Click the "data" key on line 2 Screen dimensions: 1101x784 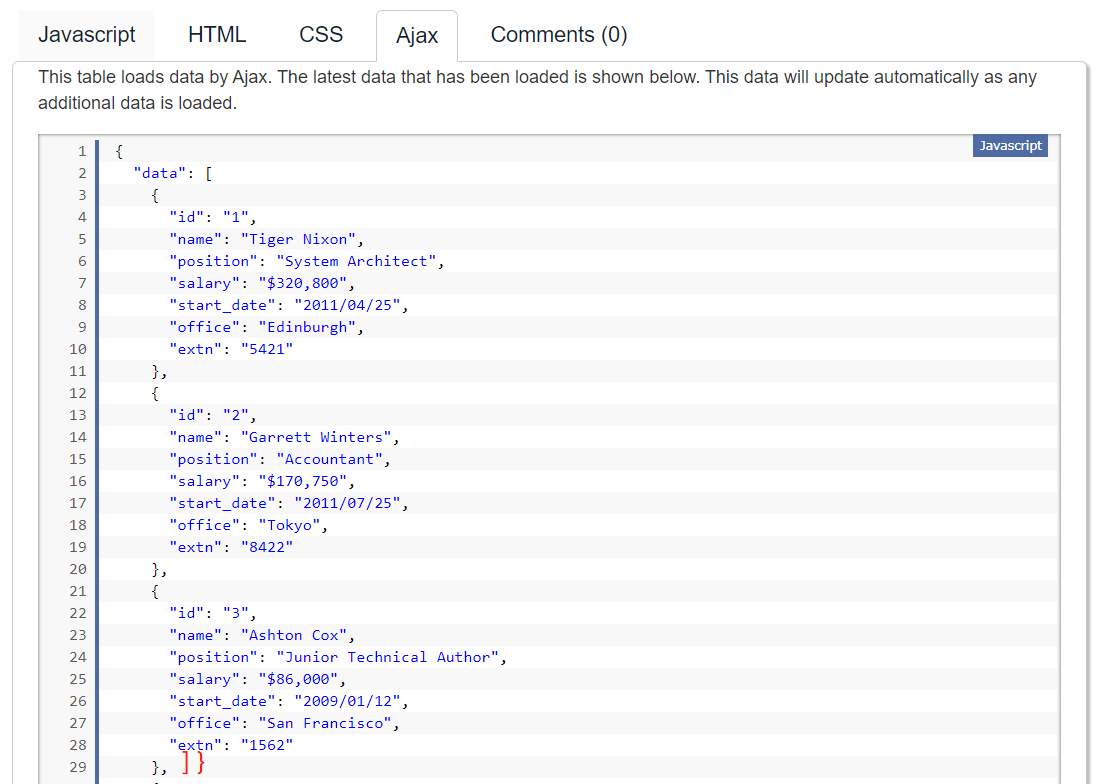click(x=160, y=173)
